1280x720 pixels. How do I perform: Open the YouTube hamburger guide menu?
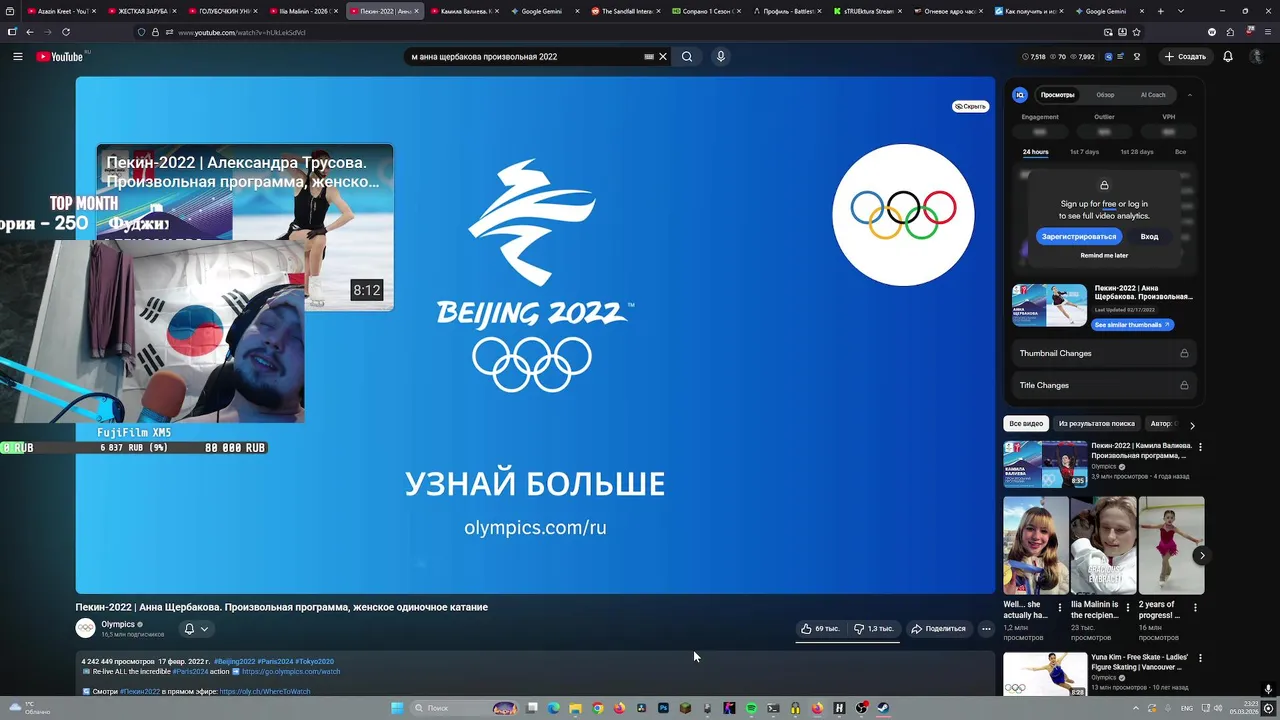(17, 57)
